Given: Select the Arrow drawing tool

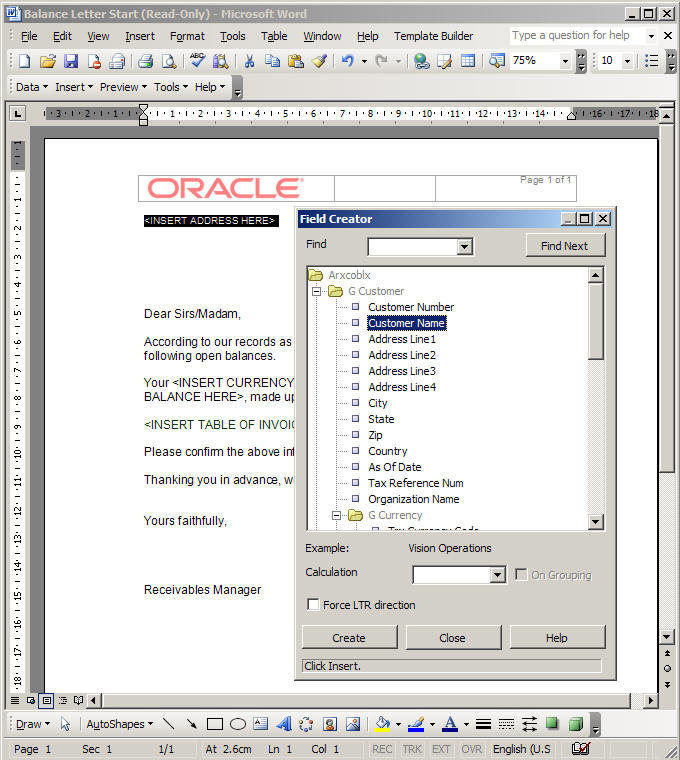Looking at the screenshot, I should click(x=192, y=724).
